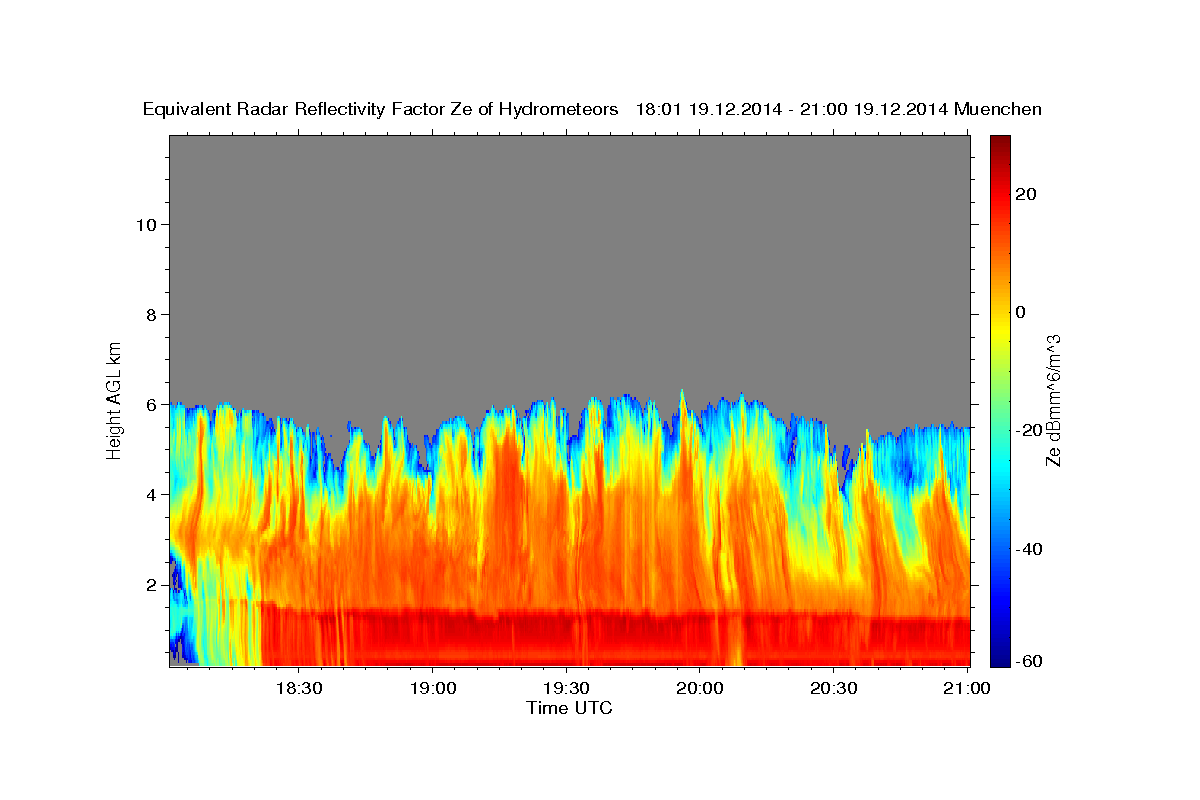The width and height of the screenshot is (1200, 800).
Task: Click the height tick label 8
Action: [151, 314]
